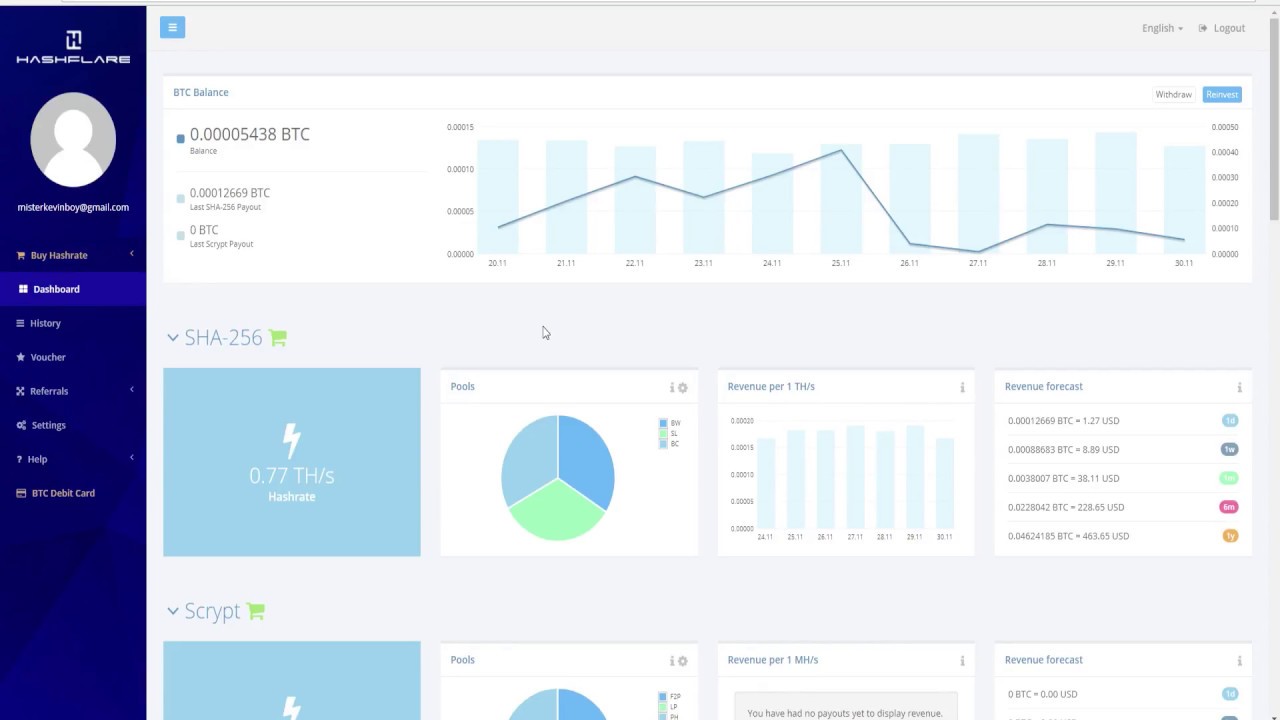1280x720 pixels.
Task: Click the green Scrypt shopping cart icon
Action: (x=256, y=611)
